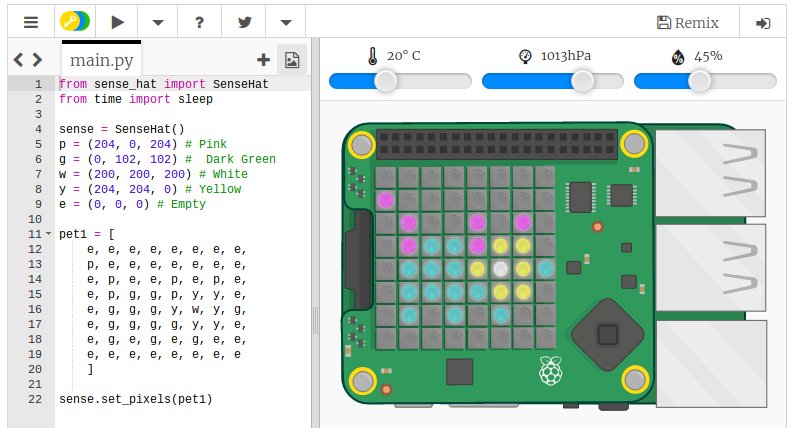Viewport: 793px width, 428px height.
Task: Click the Remix button
Action: point(687,23)
